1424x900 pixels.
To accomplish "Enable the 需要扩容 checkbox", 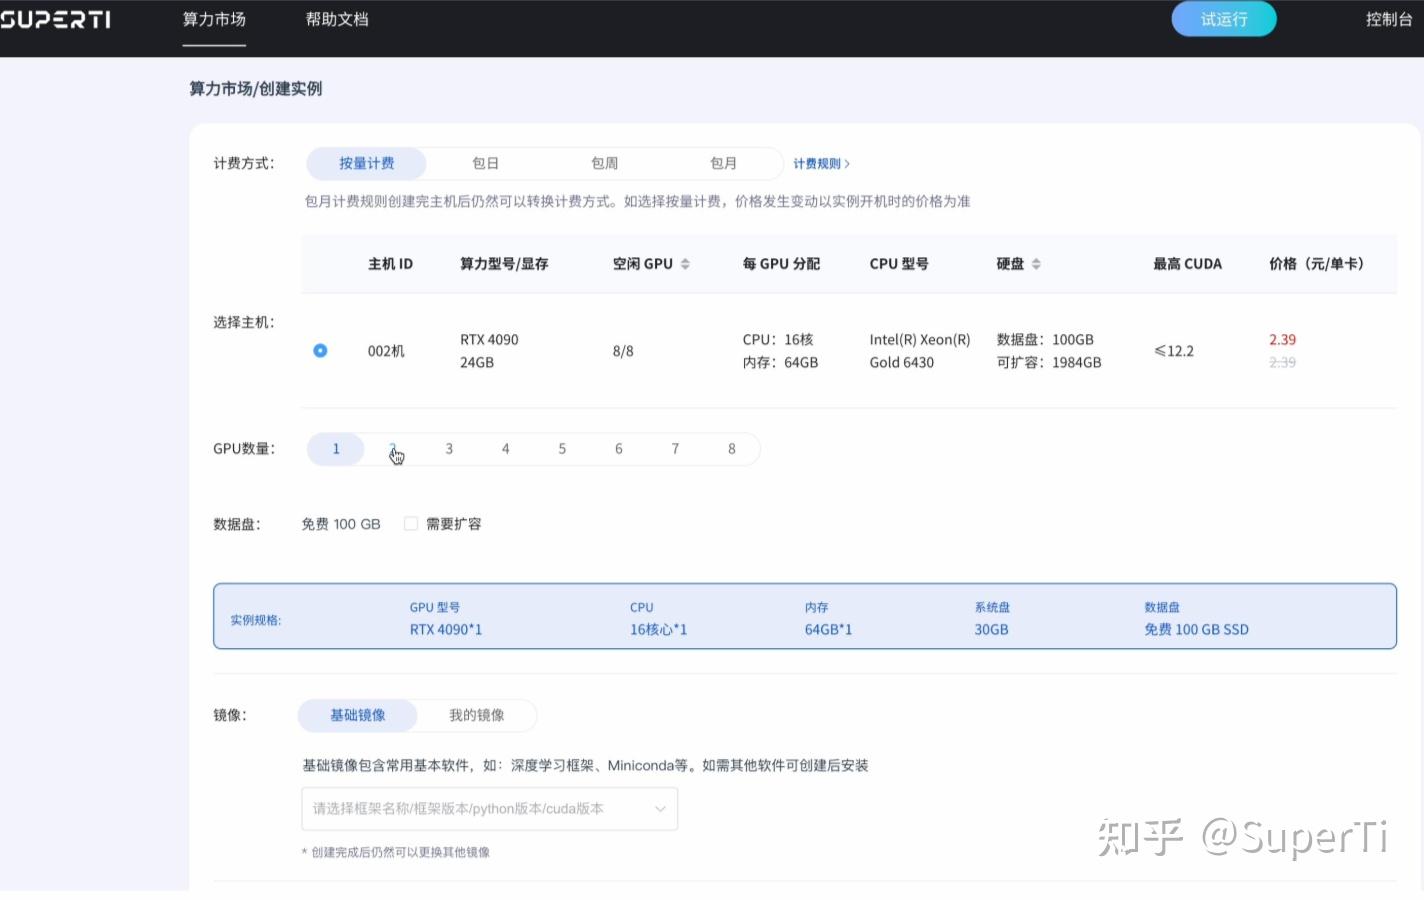I will (411, 523).
